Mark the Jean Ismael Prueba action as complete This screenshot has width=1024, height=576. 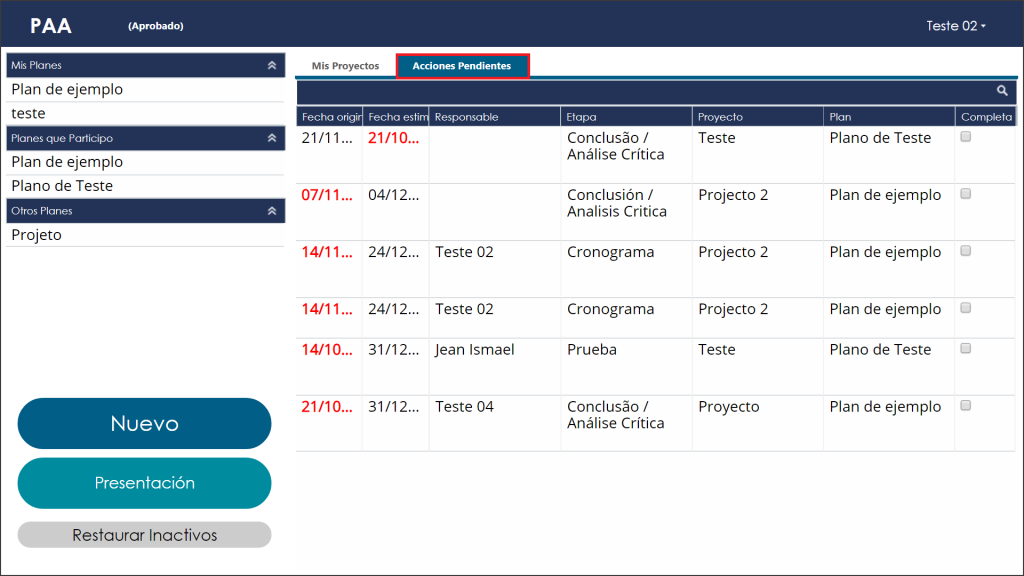coord(966,349)
